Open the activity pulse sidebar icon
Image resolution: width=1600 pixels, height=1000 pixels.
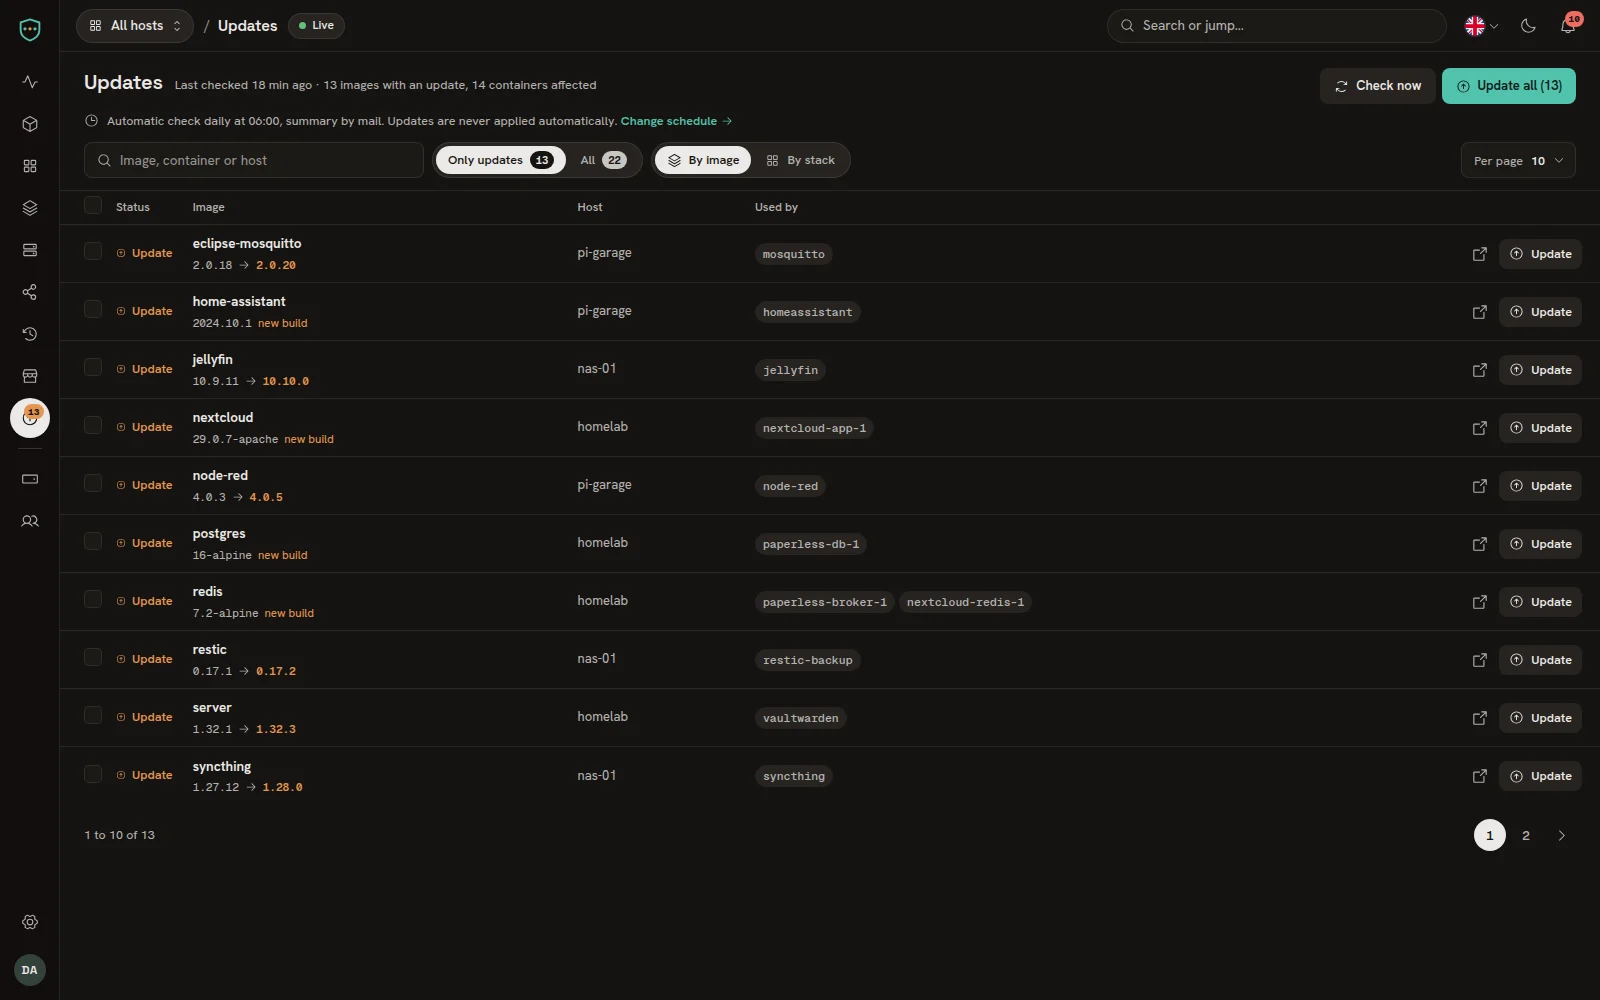click(x=30, y=82)
